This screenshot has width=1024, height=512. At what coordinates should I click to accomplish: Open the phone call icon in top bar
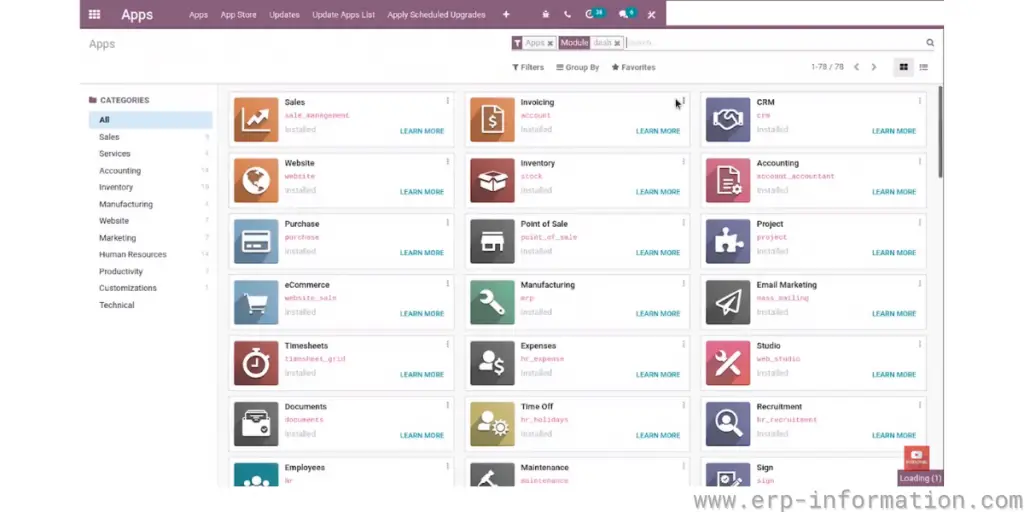pos(567,14)
